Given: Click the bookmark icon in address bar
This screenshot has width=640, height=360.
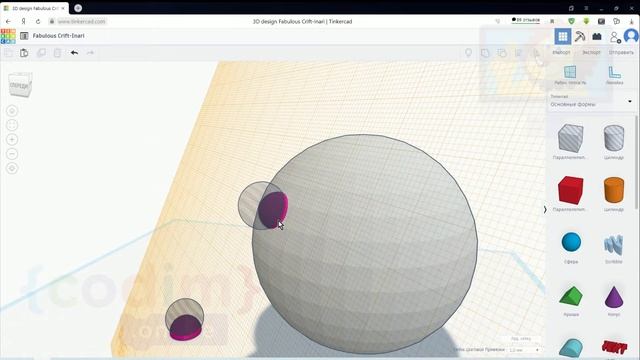Looking at the screenshot, I should click(x=552, y=21).
